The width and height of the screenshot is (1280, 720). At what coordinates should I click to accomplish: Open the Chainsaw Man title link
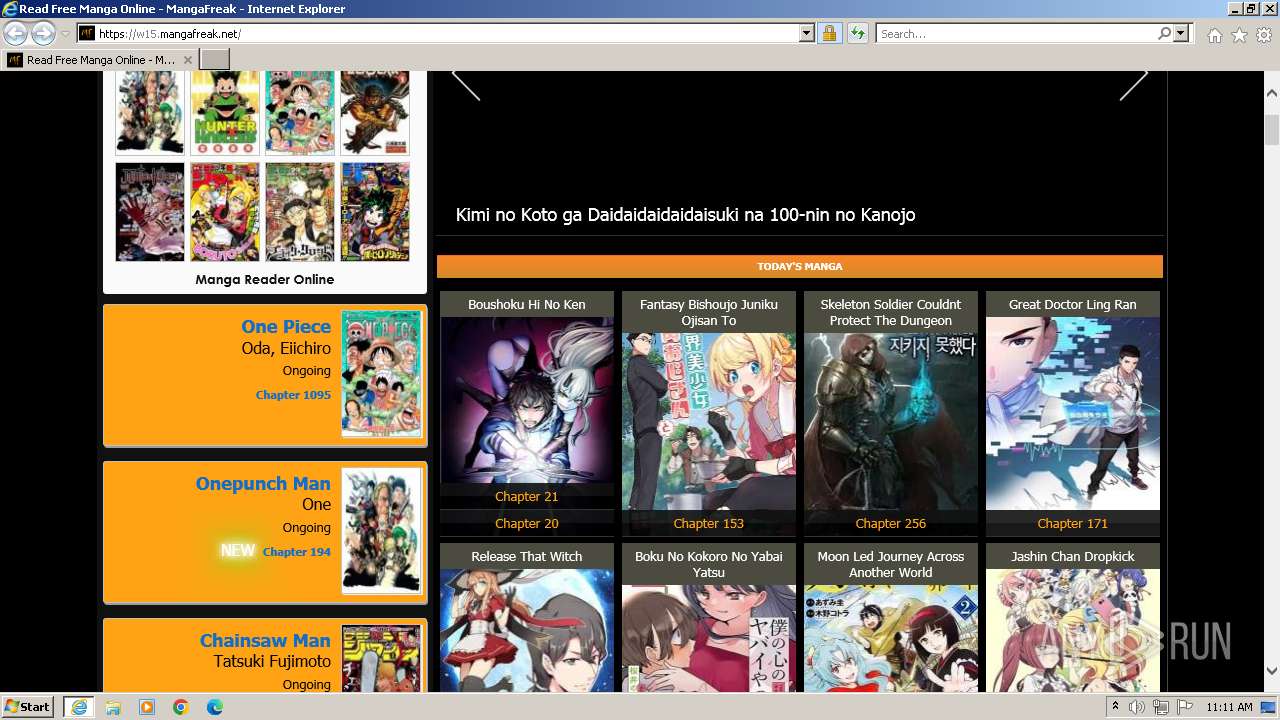[265, 640]
